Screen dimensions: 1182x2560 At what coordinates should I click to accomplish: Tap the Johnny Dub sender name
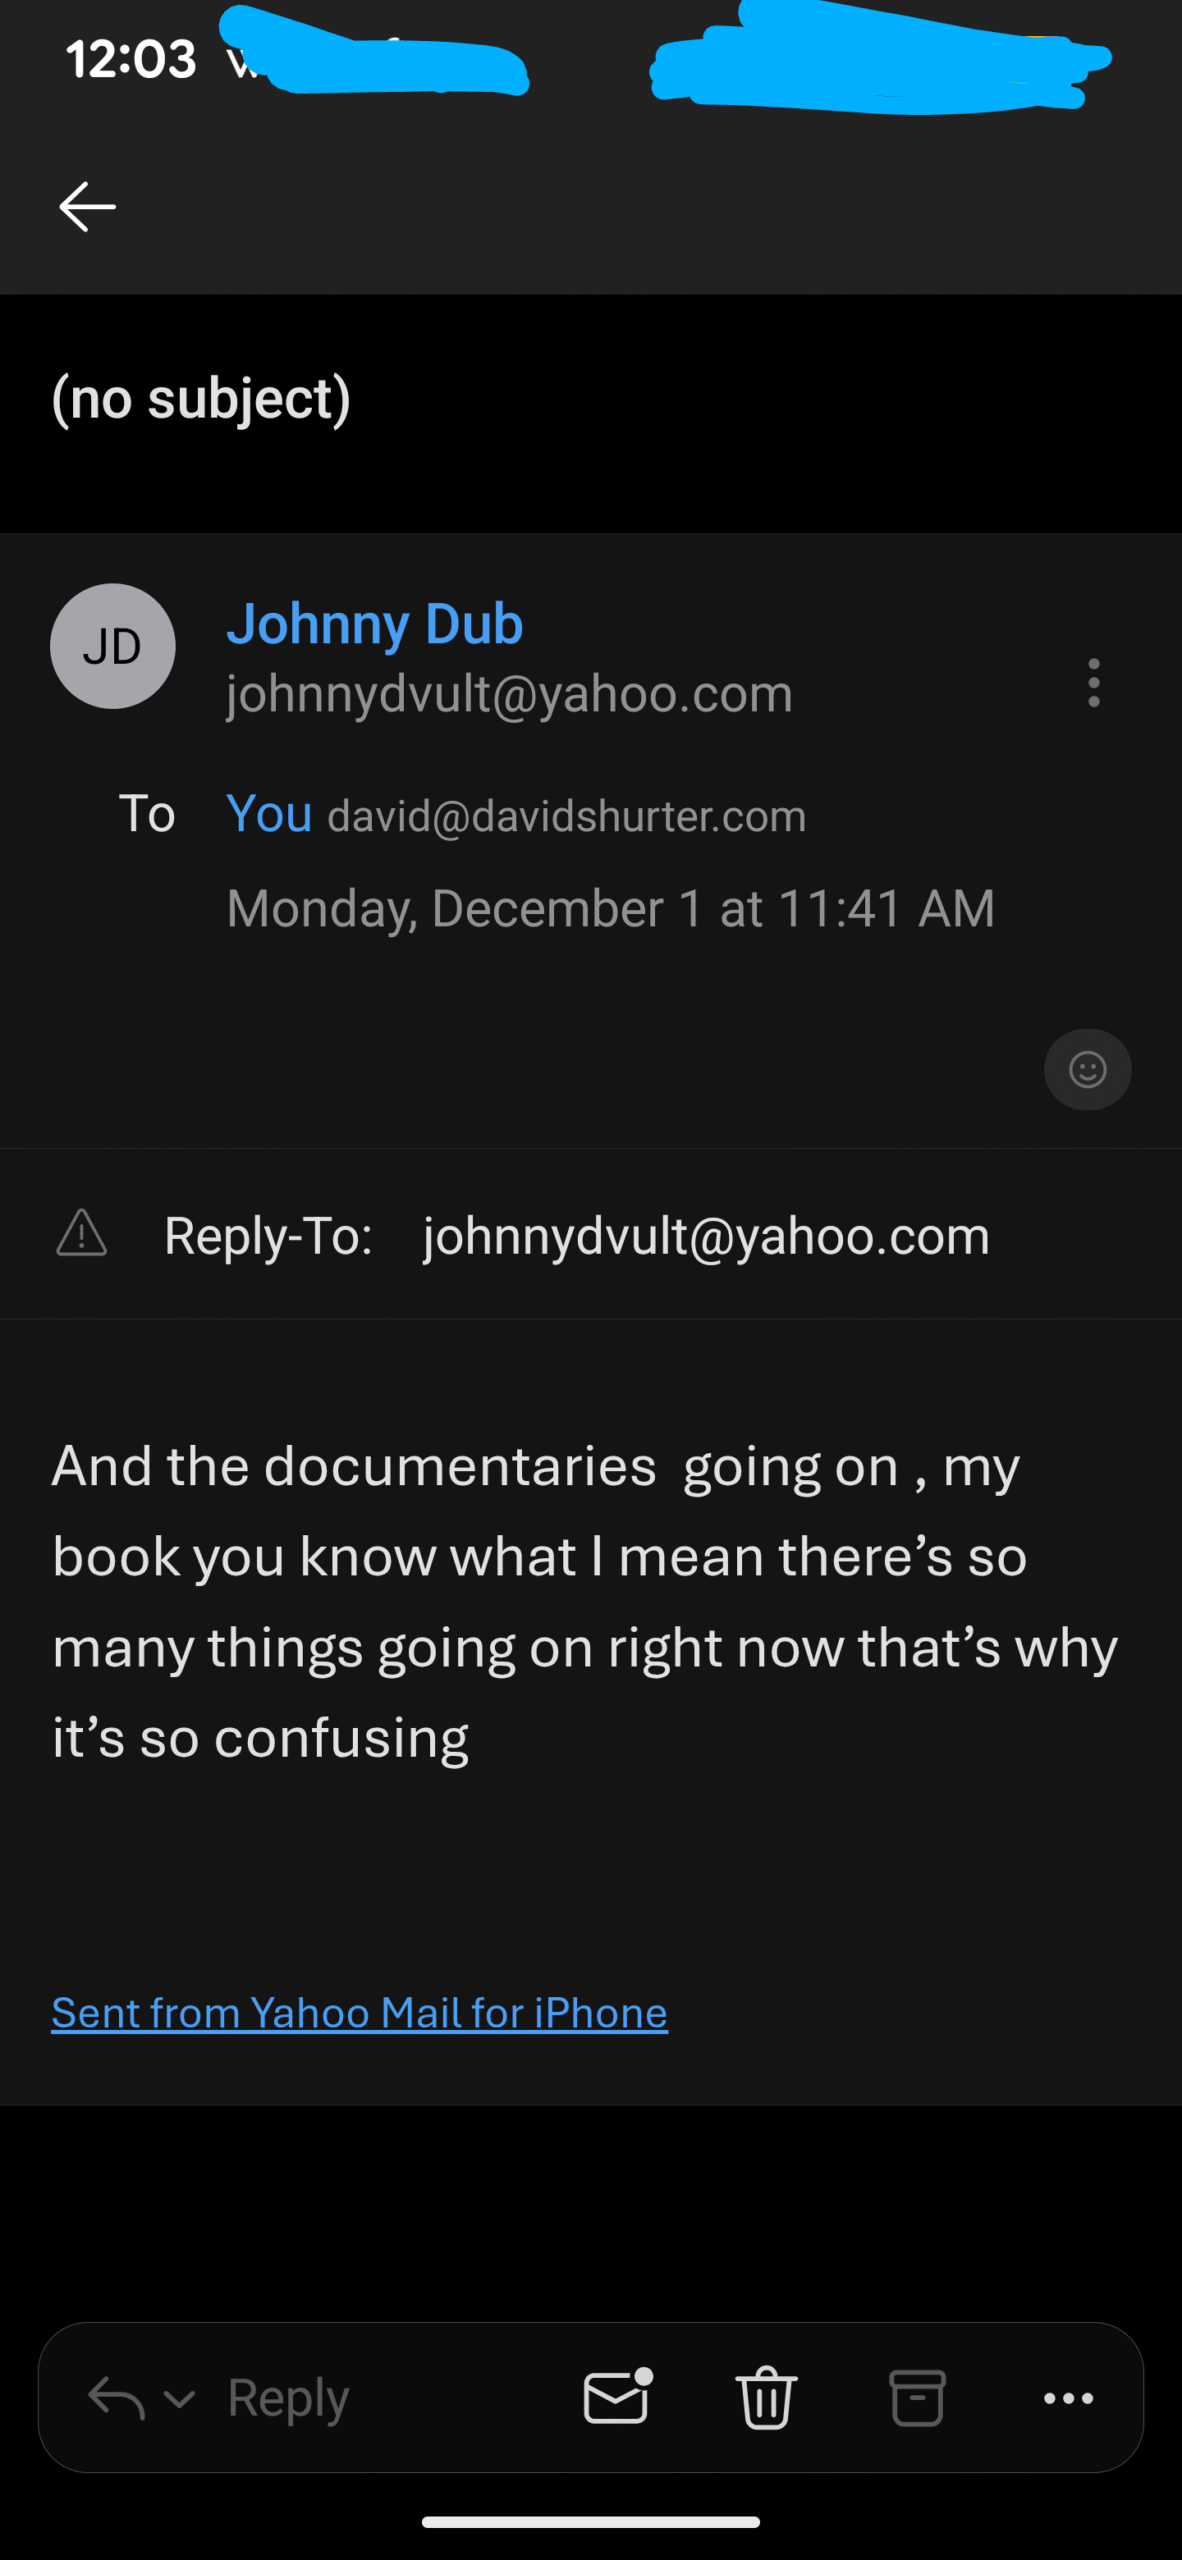click(374, 624)
